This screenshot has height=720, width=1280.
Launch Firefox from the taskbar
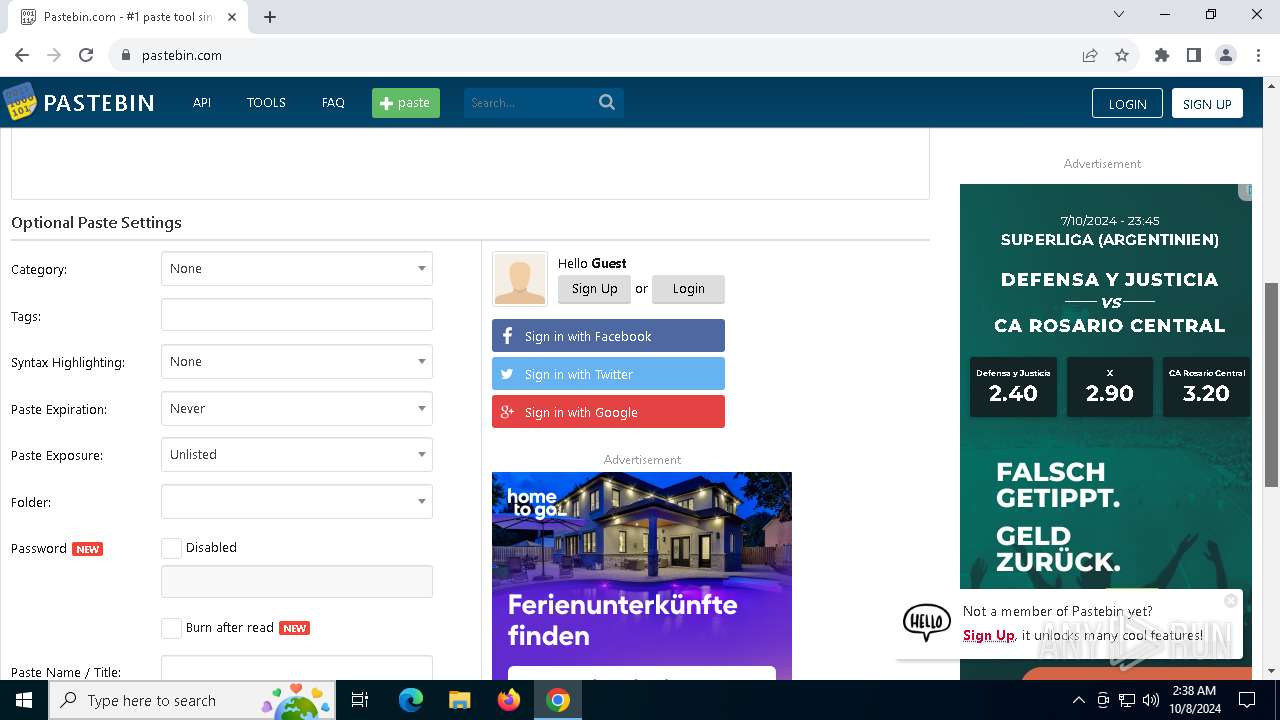509,700
